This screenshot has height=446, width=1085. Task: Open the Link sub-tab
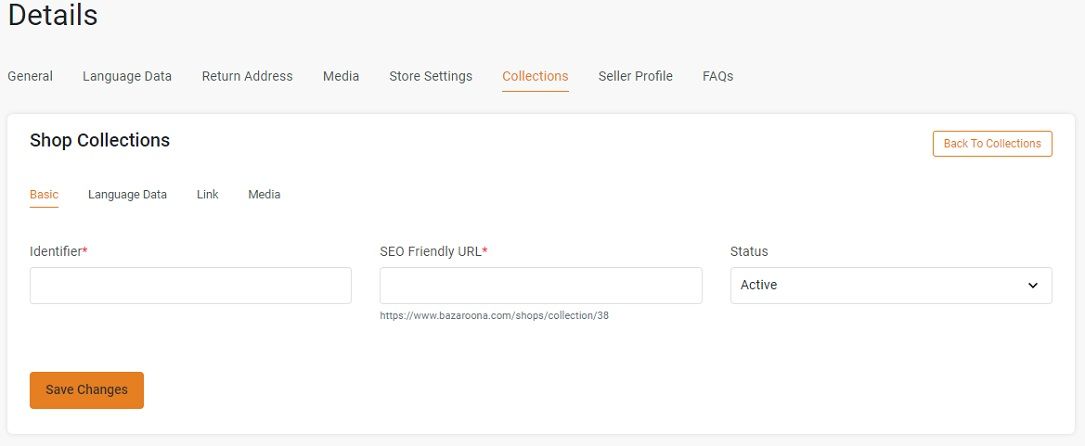208,194
